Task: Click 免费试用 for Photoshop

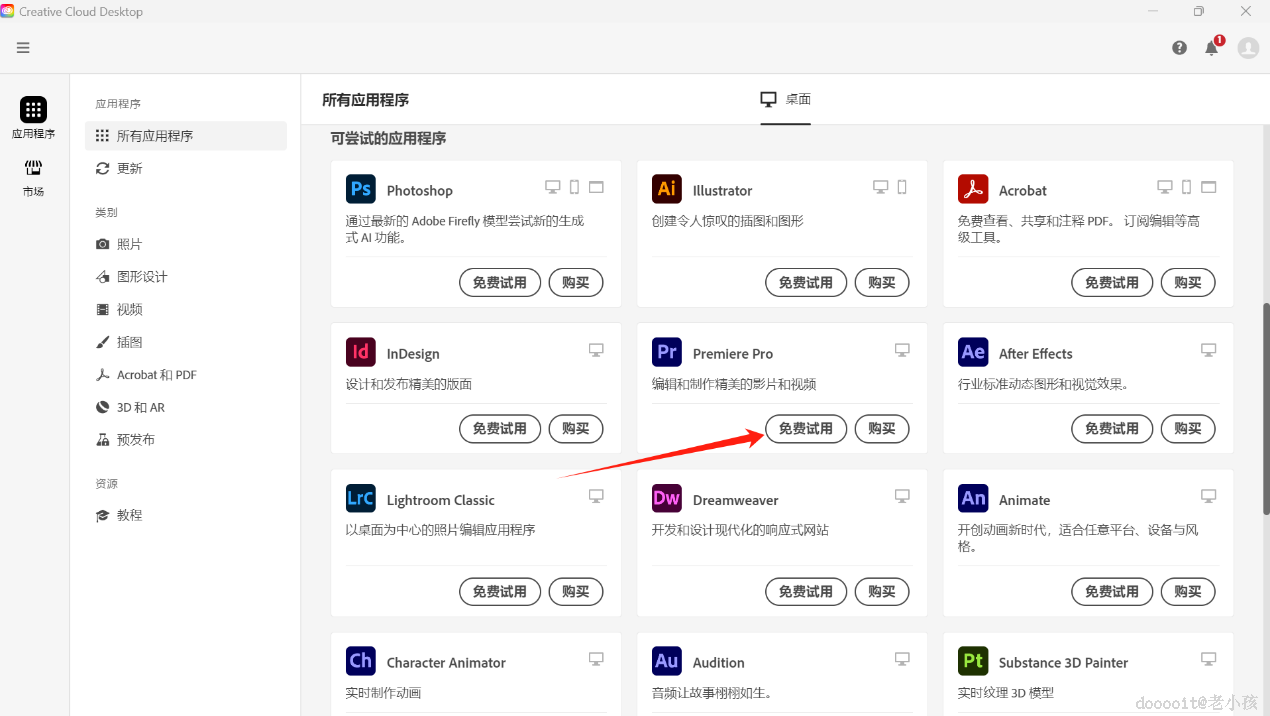Action: coord(499,282)
